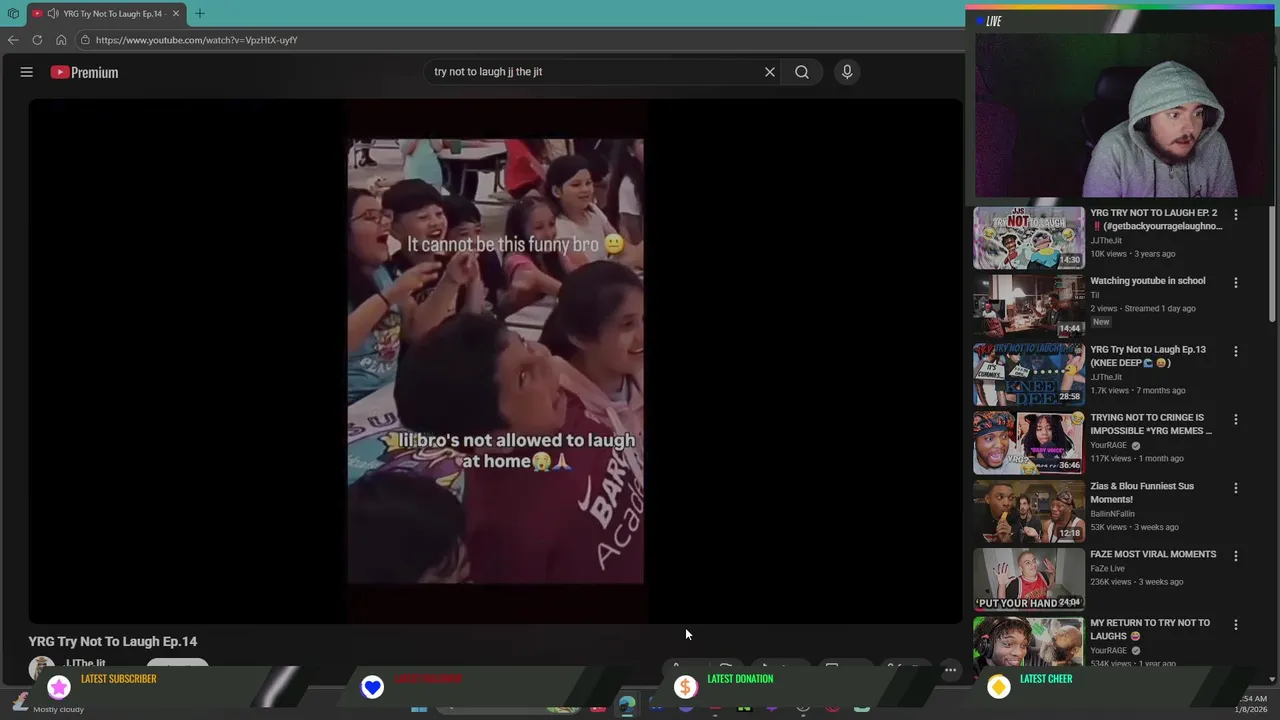Screen dimensions: 1280x720
Task: Open title YRG TRY NOT TO LAUGH EP. 2
Action: click(x=1156, y=219)
